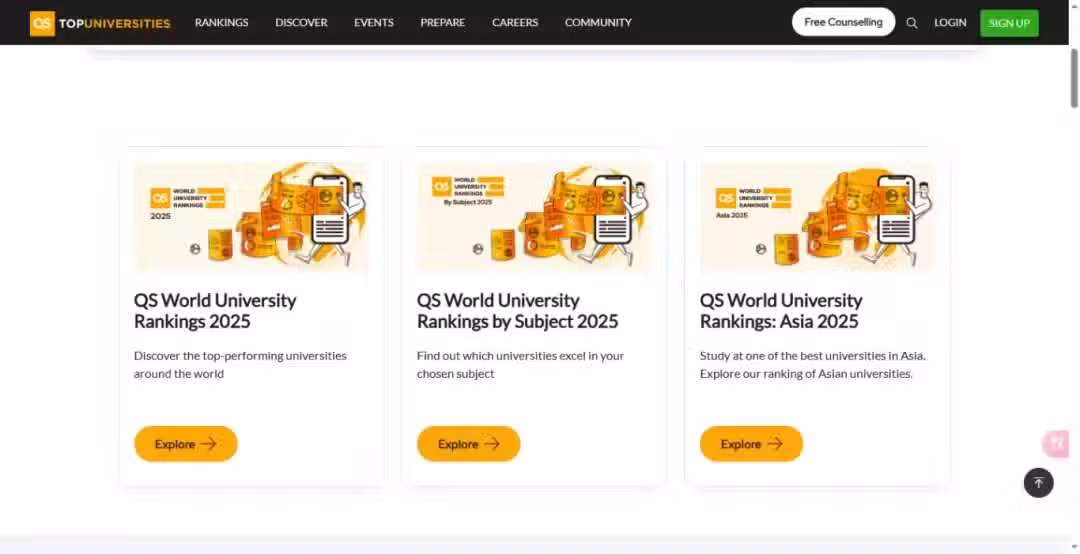
Task: Click the green SIGN UP button
Action: (x=1009, y=23)
